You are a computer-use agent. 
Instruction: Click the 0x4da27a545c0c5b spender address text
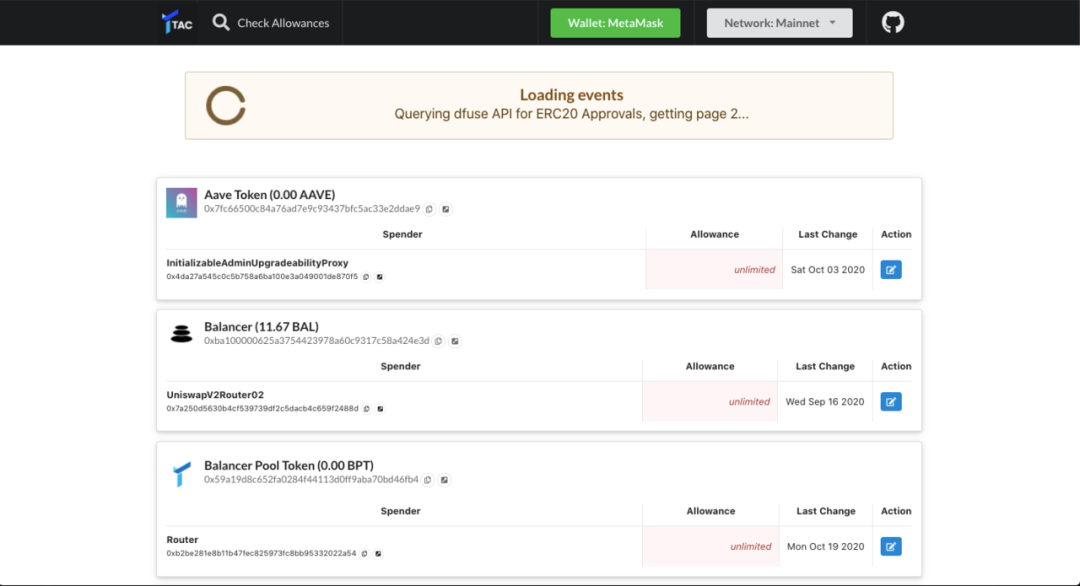click(262, 277)
